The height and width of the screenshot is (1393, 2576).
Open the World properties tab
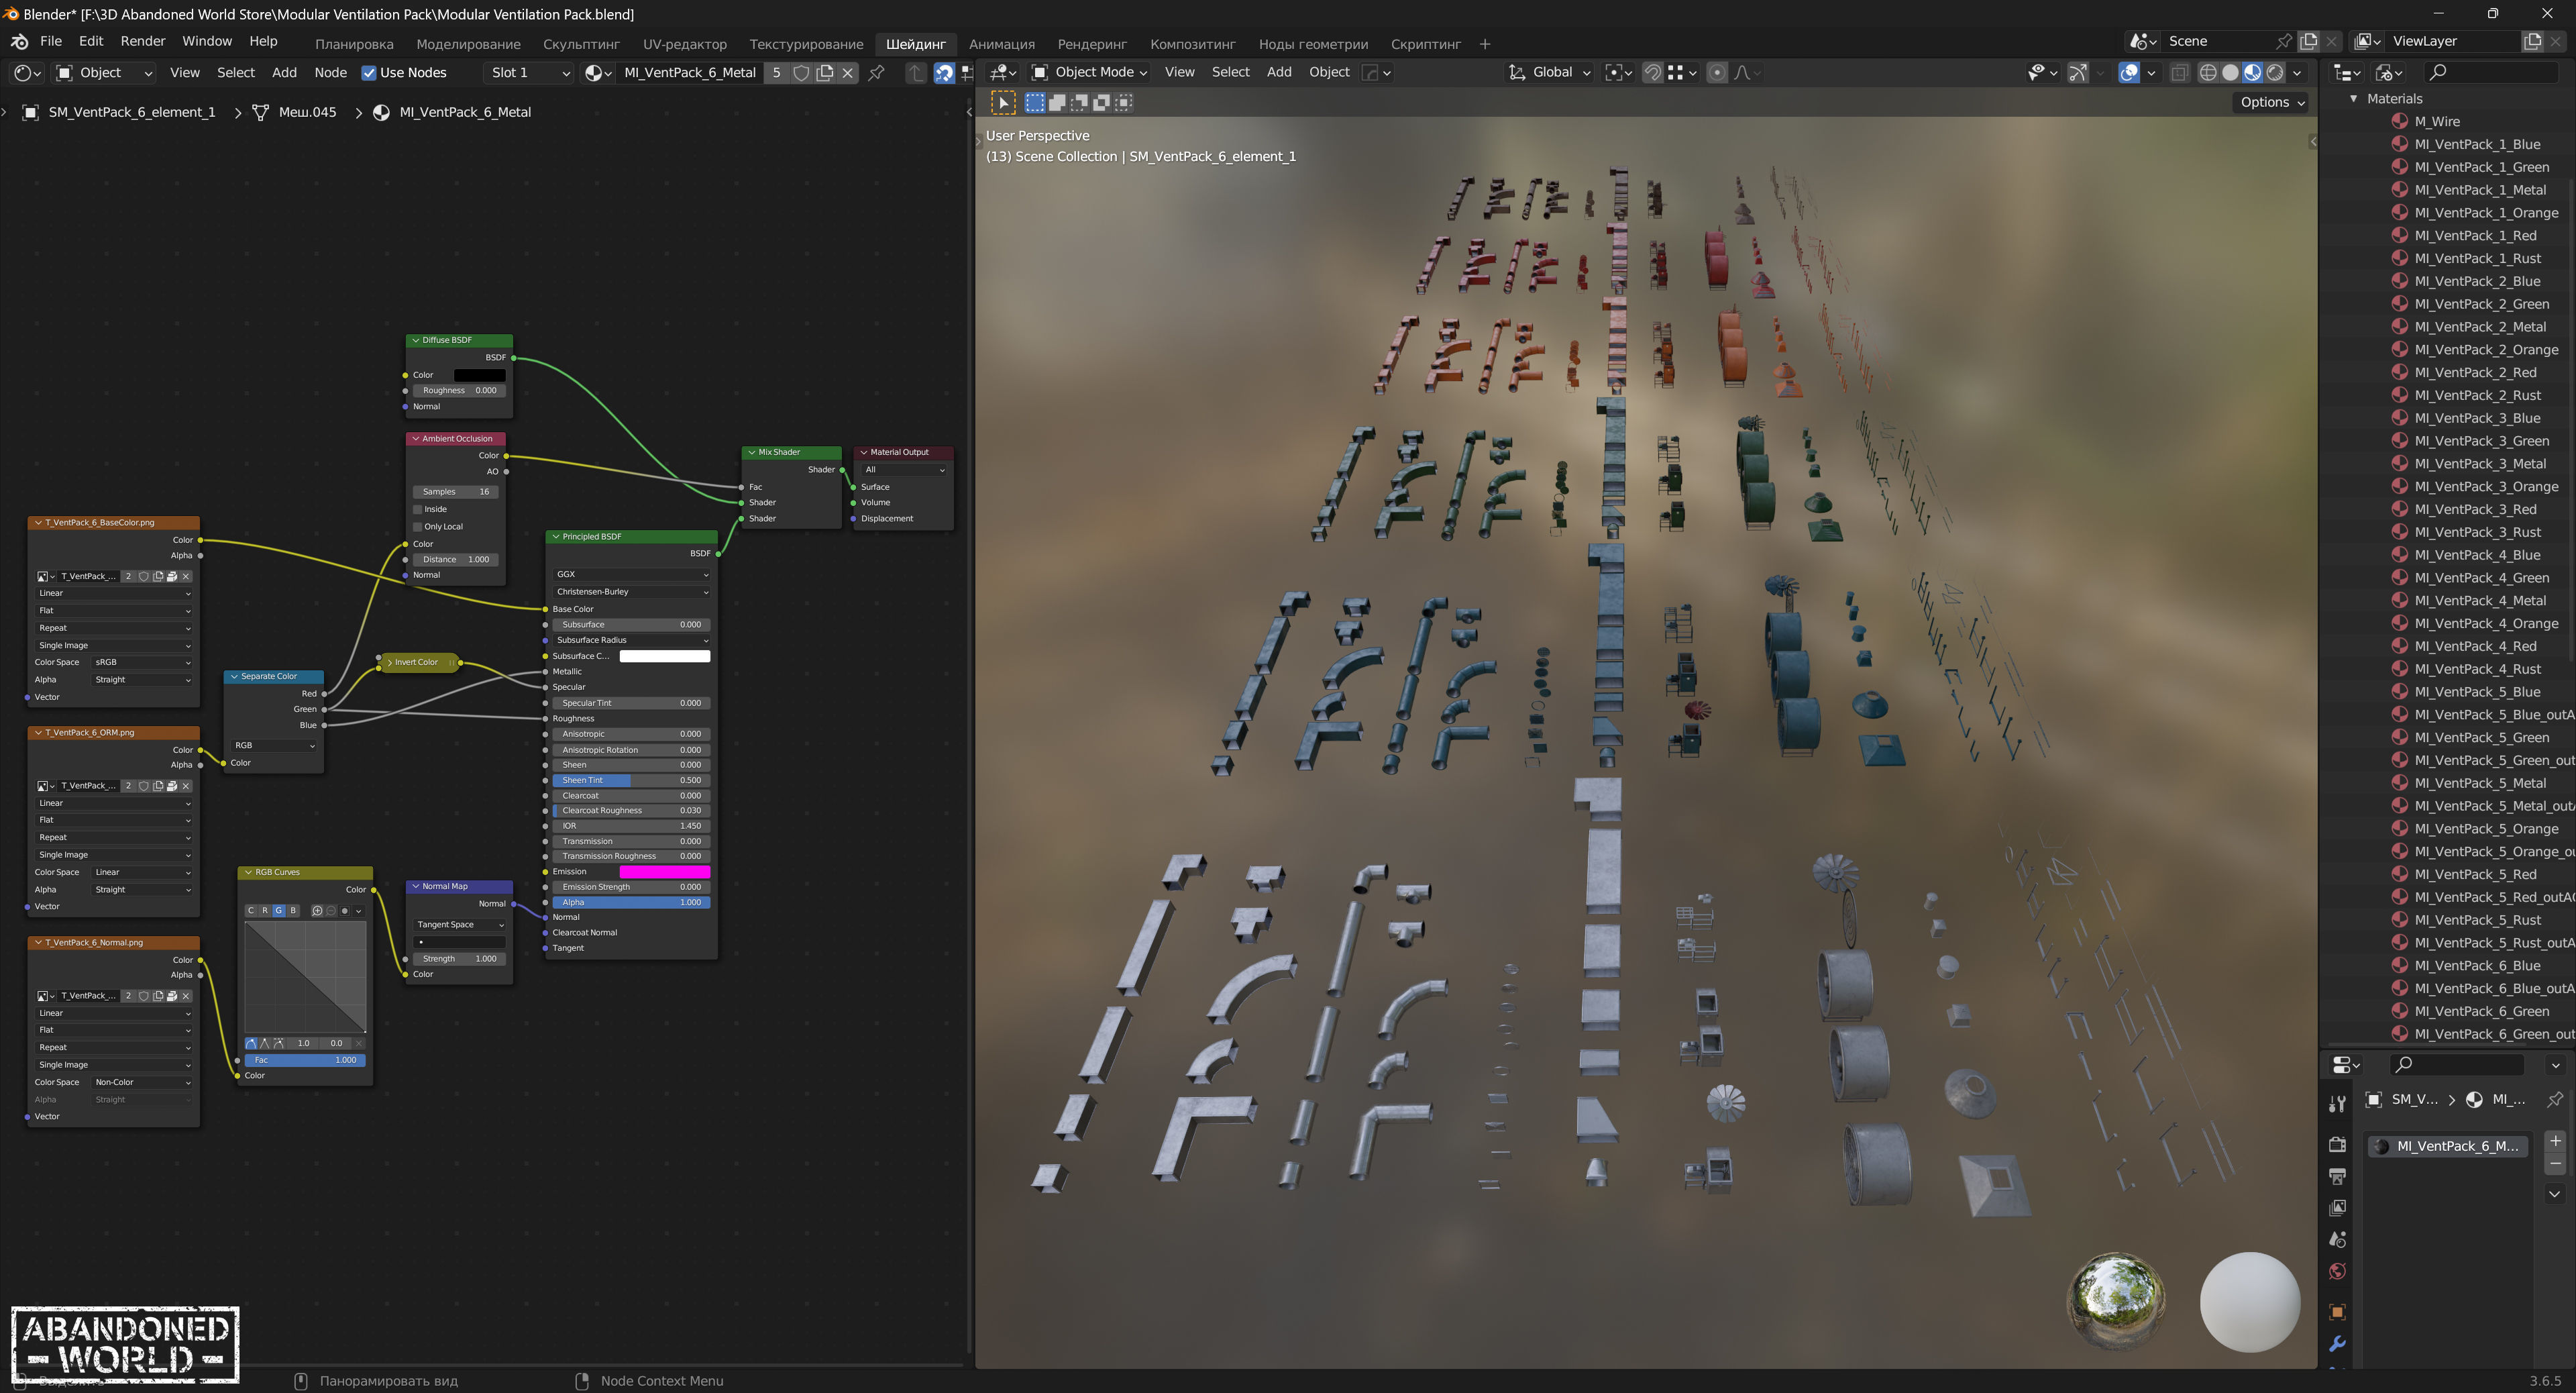coord(2337,1272)
